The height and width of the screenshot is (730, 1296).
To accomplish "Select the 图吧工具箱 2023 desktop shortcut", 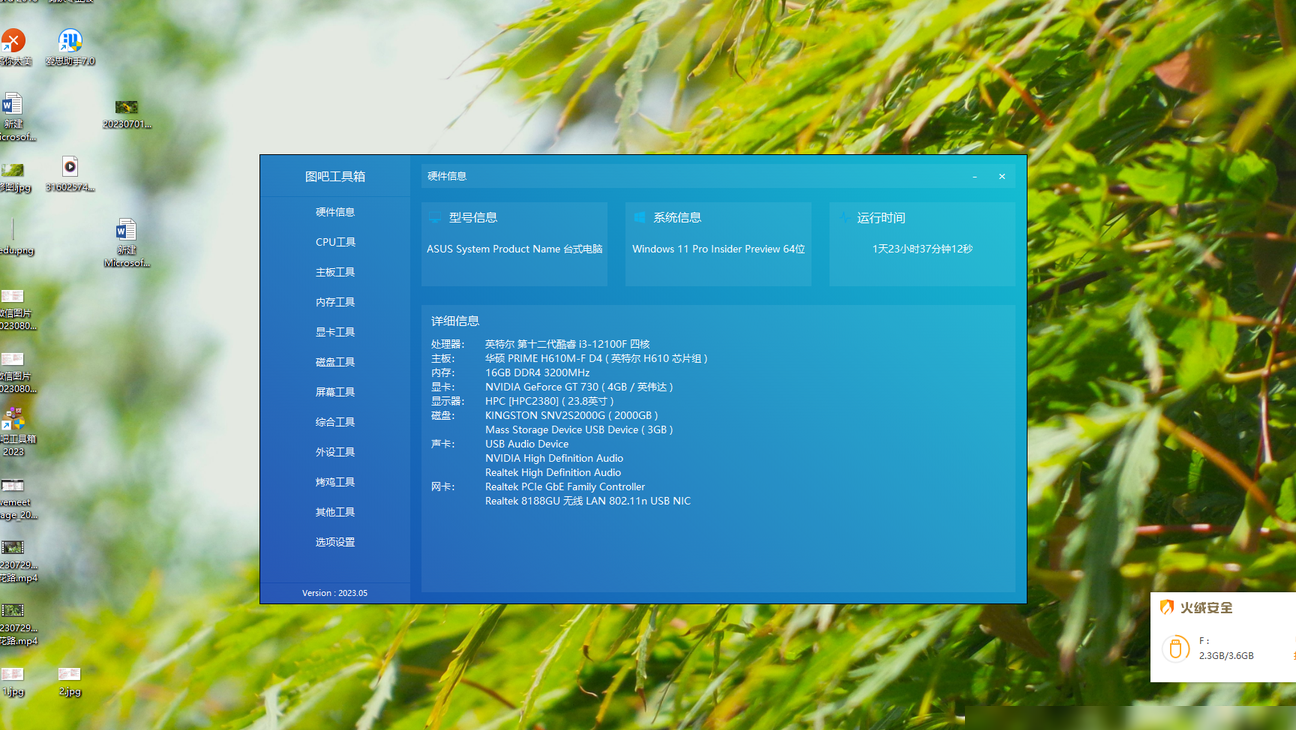I will tap(14, 431).
